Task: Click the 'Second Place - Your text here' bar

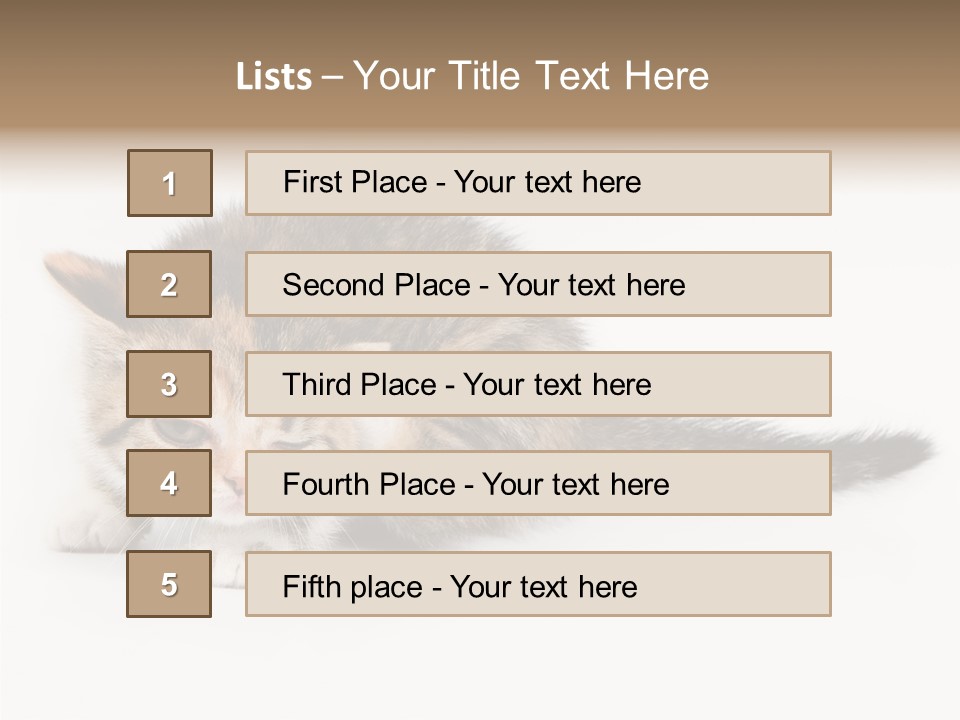Action: click(538, 284)
